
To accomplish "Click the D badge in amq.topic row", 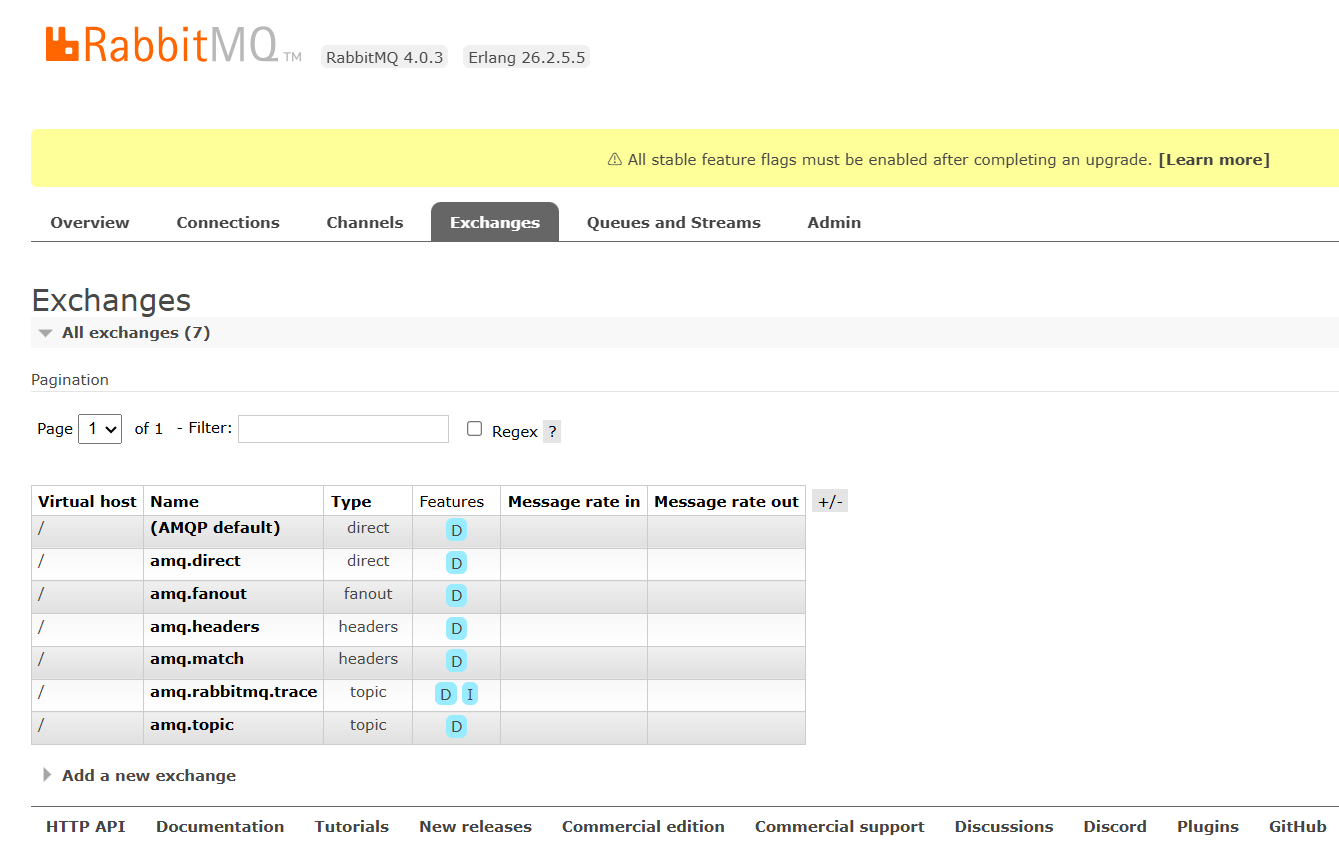I will point(456,727).
